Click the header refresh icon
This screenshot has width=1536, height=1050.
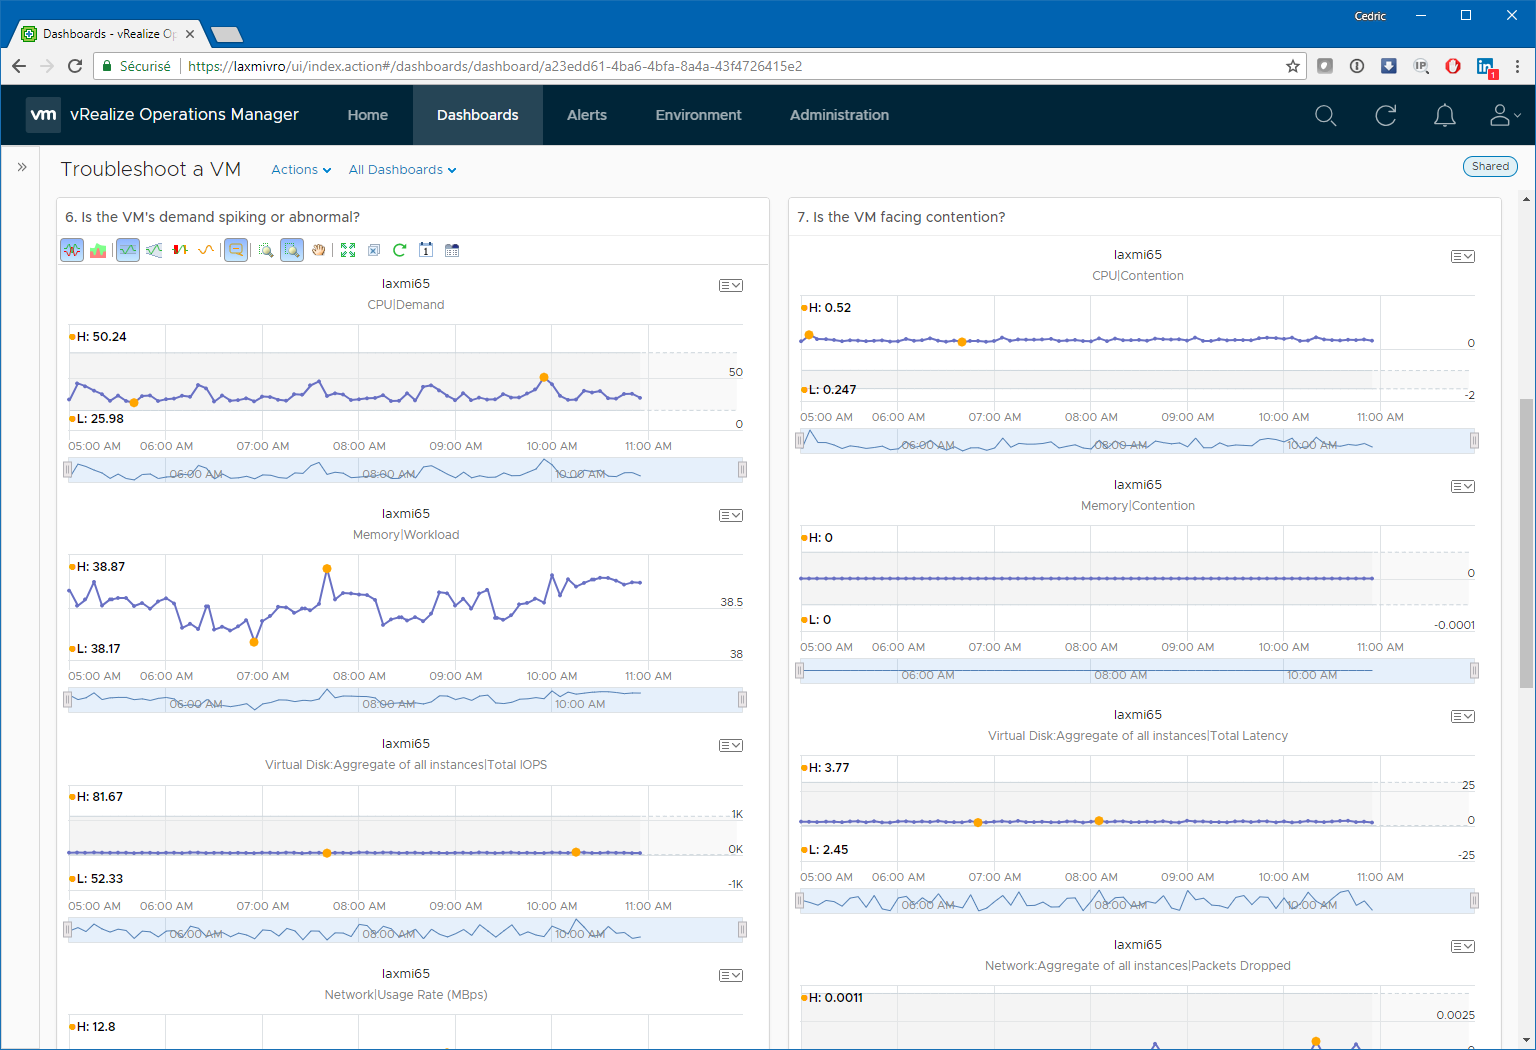pos(1385,116)
